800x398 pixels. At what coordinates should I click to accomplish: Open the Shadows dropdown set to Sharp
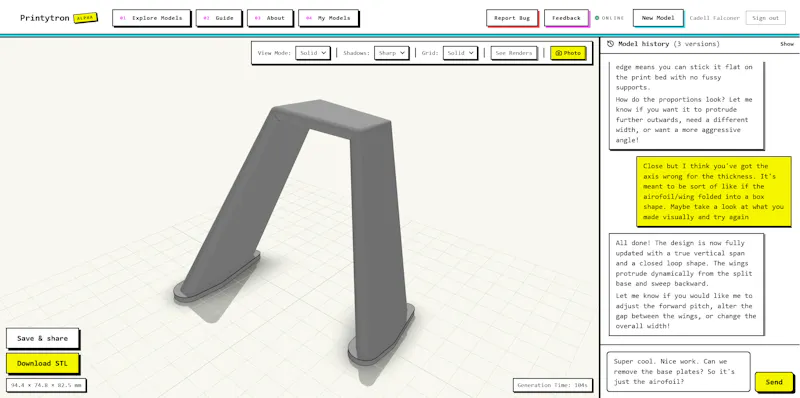click(x=391, y=53)
